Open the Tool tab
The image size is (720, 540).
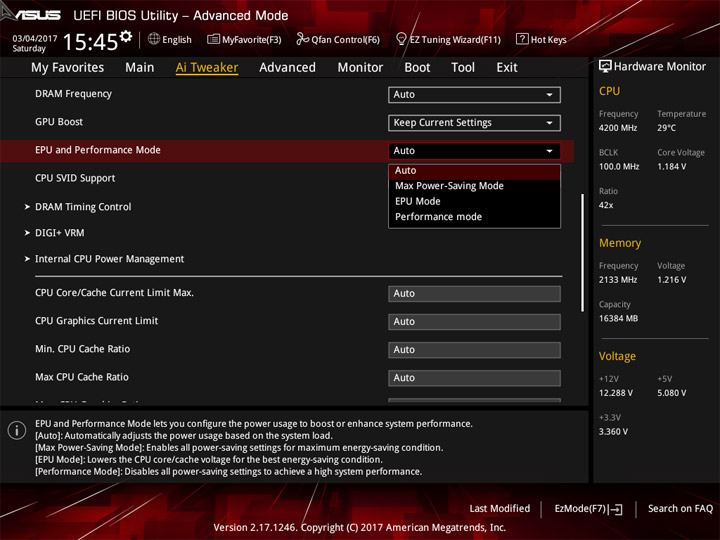pyautogui.click(x=463, y=68)
